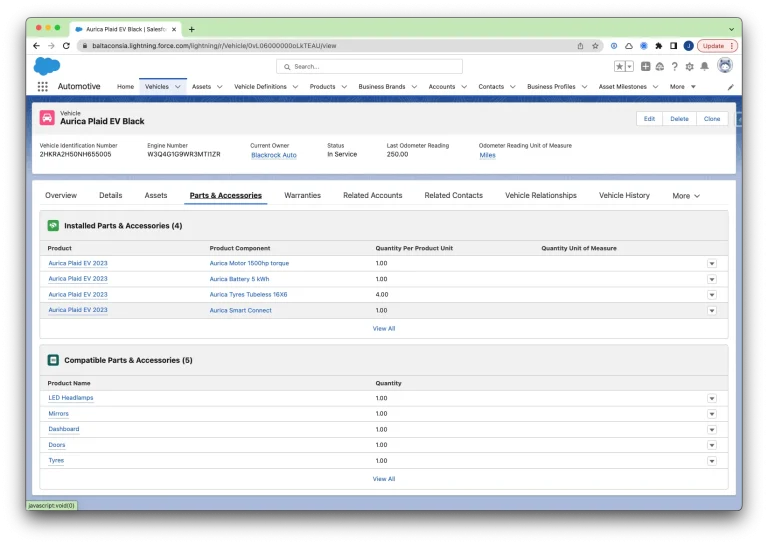Open the global actions plus icon
This screenshot has width=768, height=545.
pos(646,66)
